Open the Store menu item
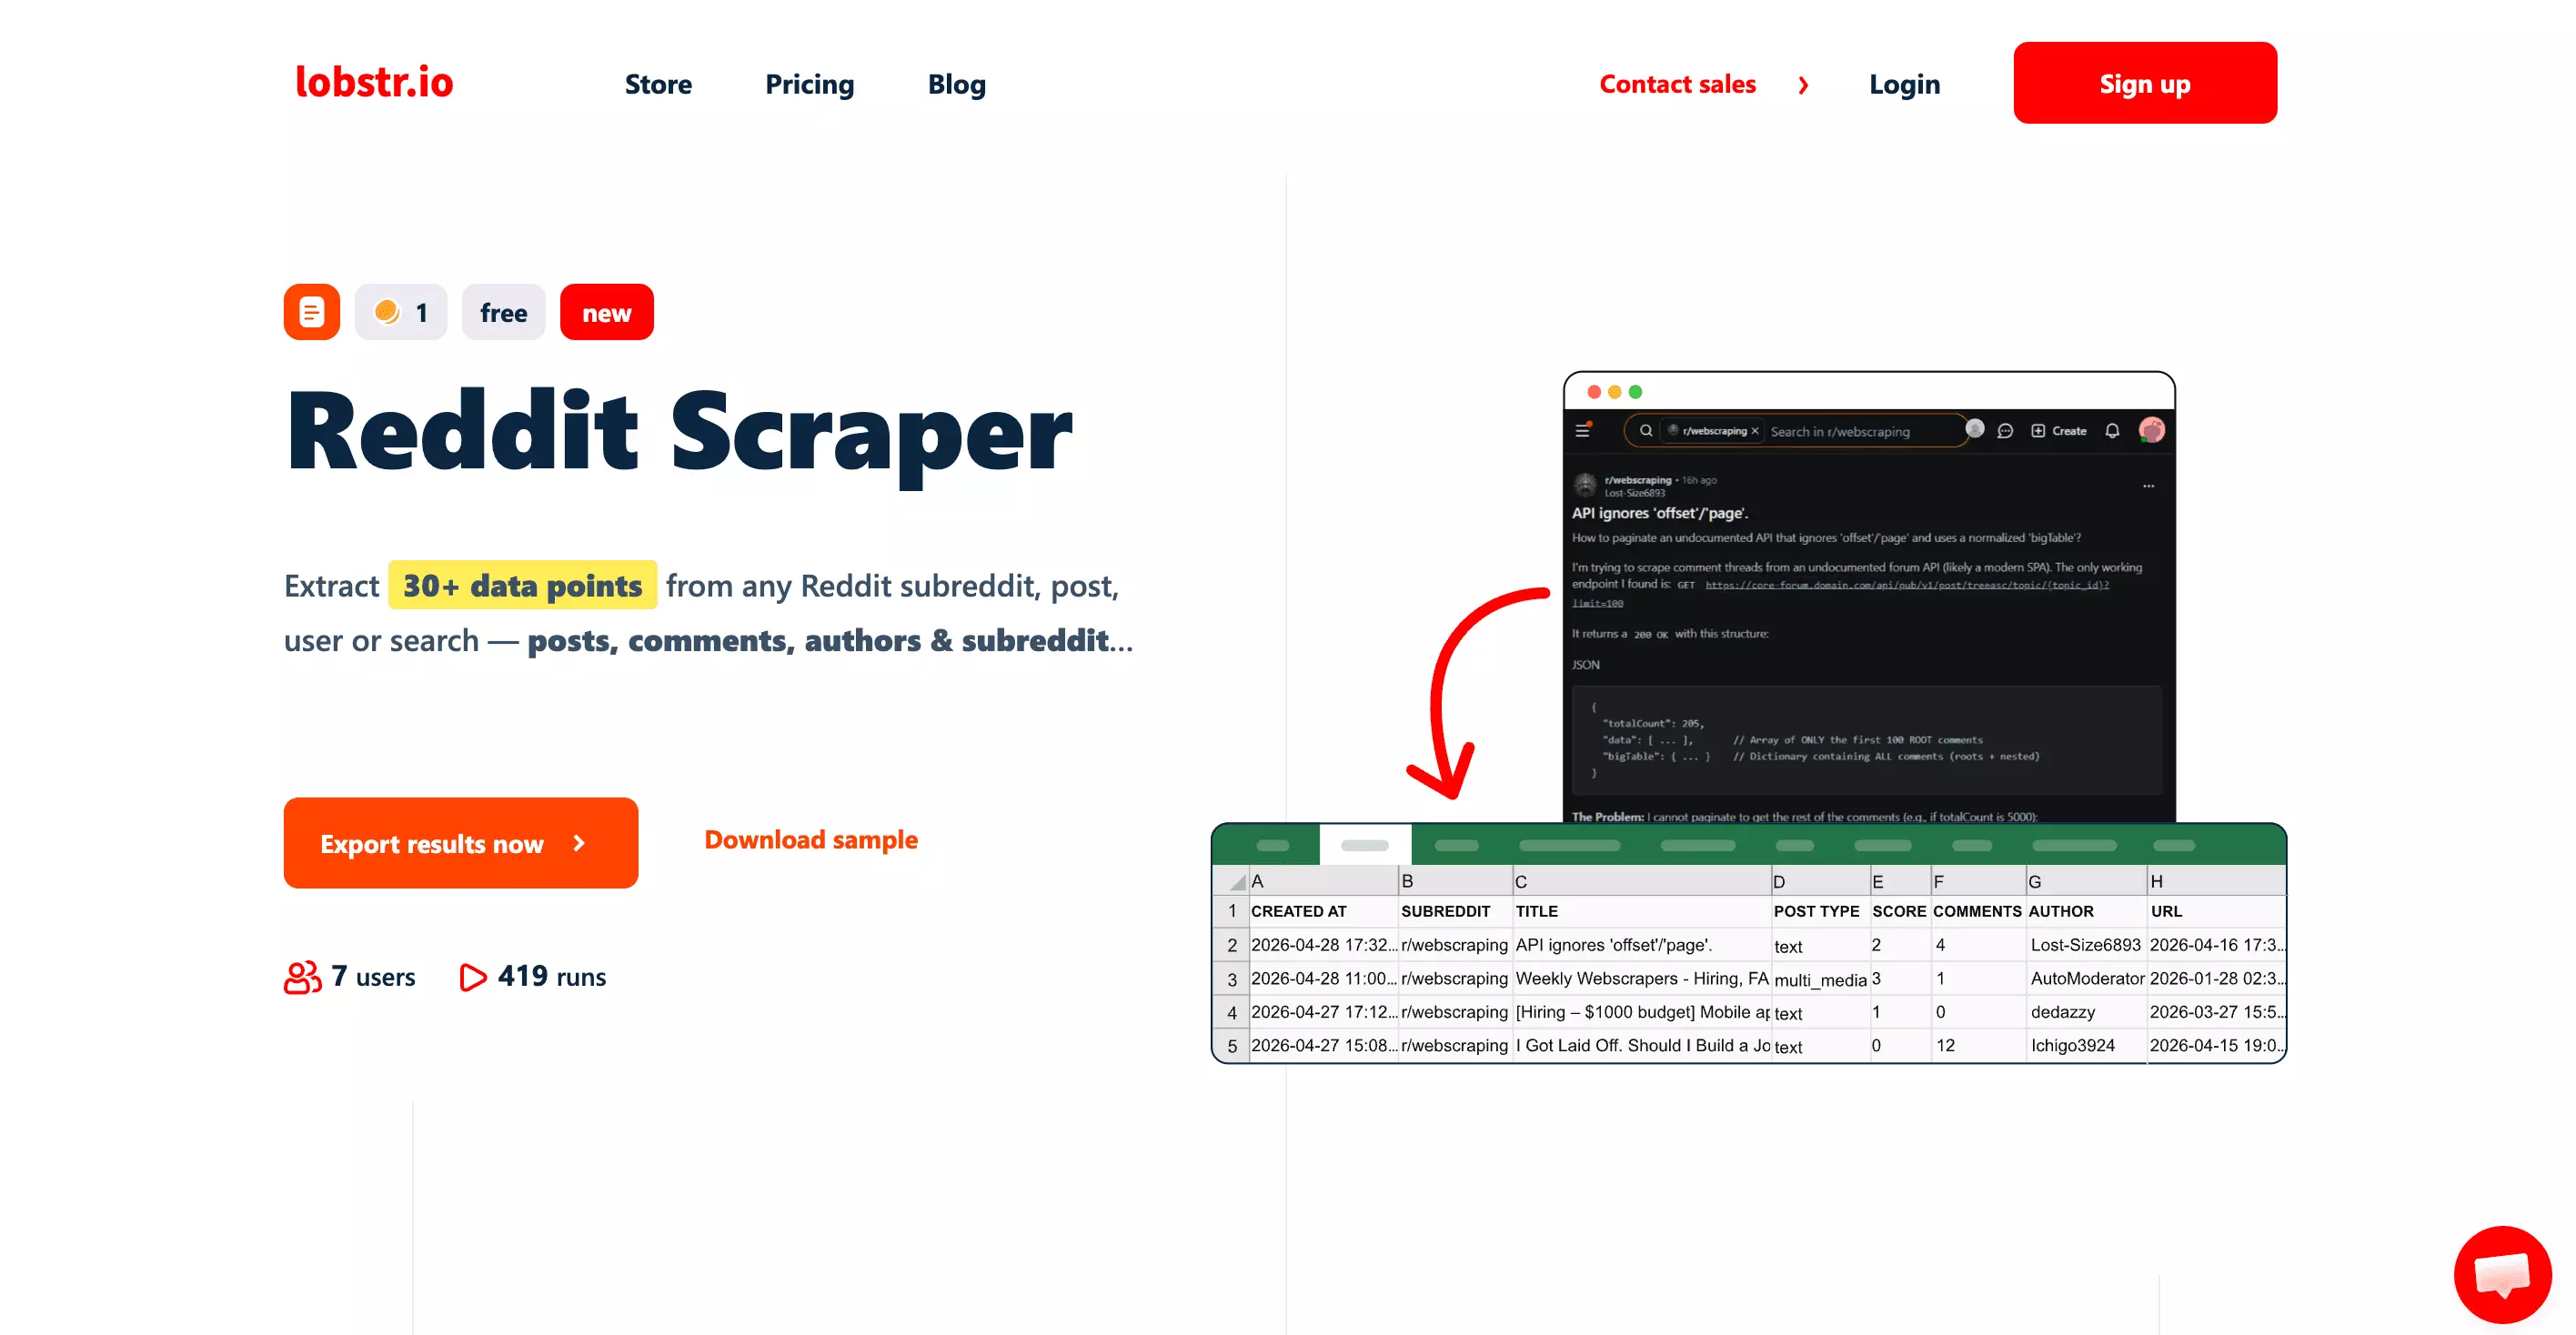 [658, 84]
